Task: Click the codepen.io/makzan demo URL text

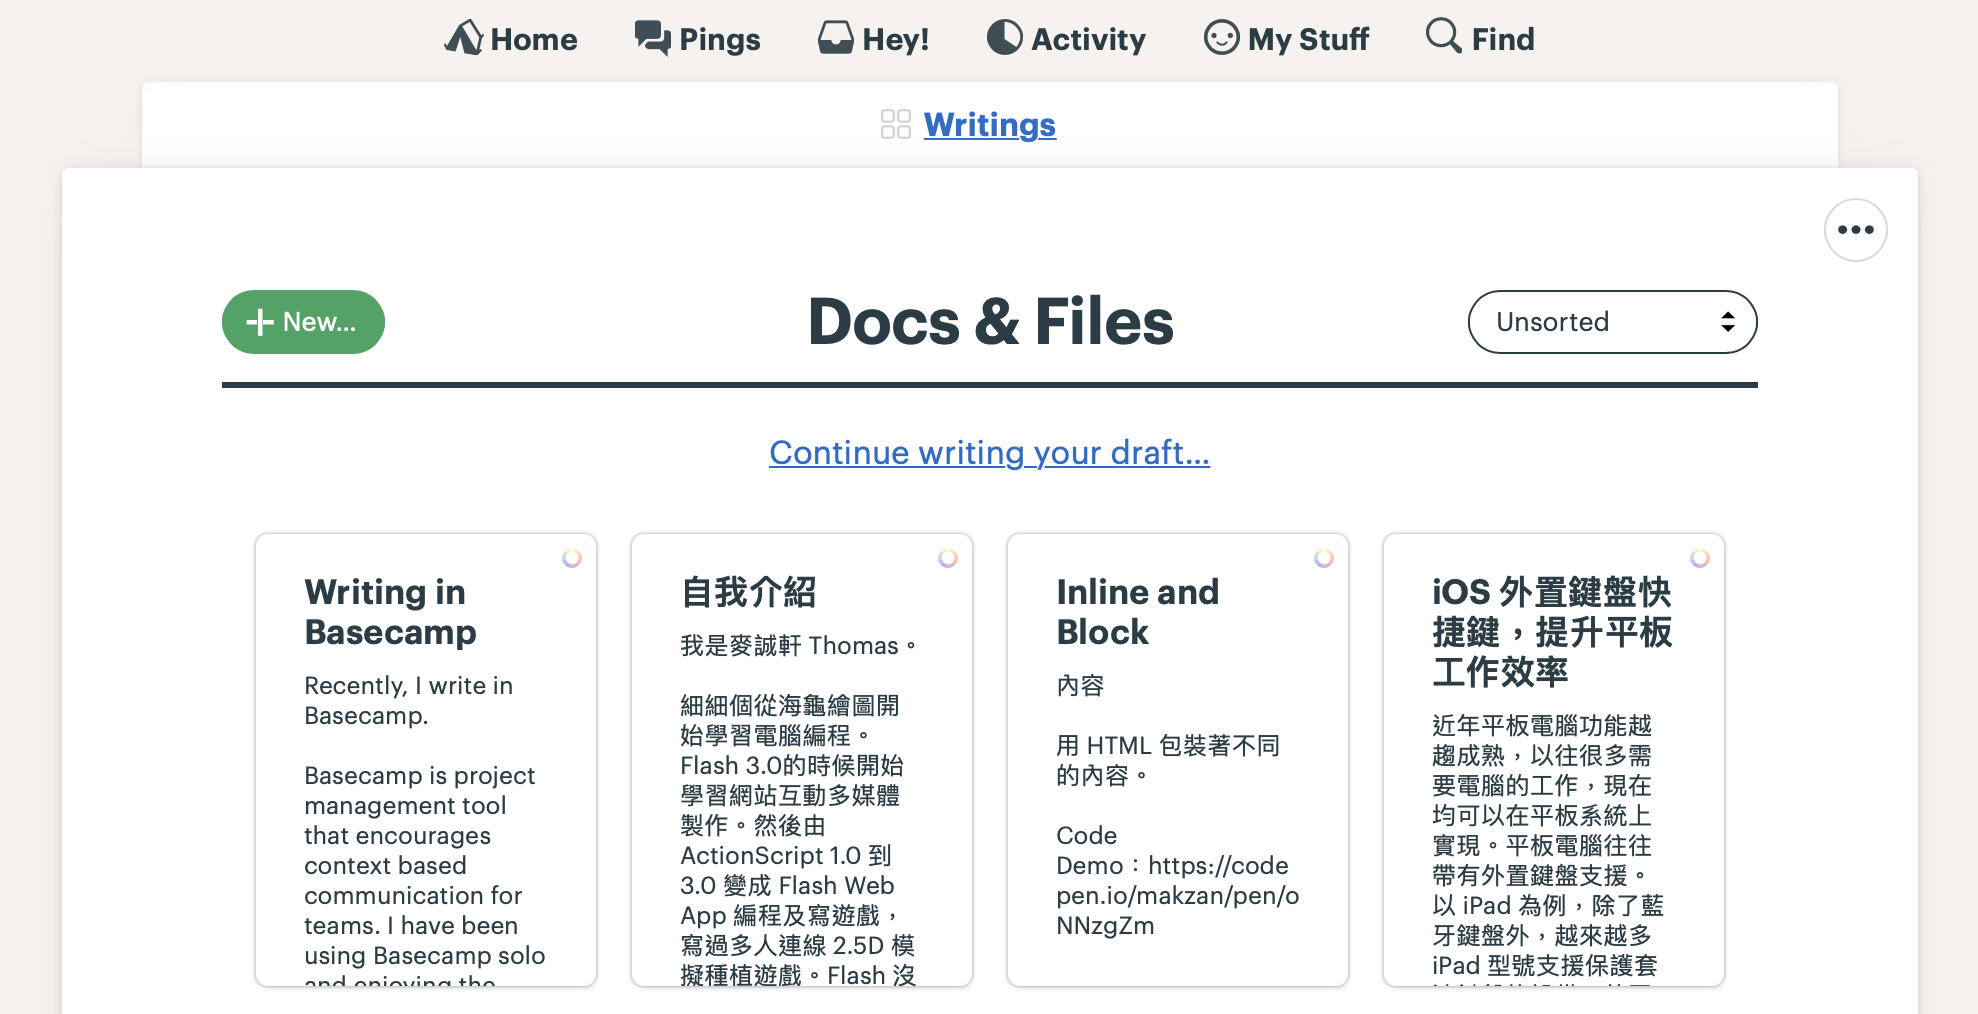Action: 1178,895
